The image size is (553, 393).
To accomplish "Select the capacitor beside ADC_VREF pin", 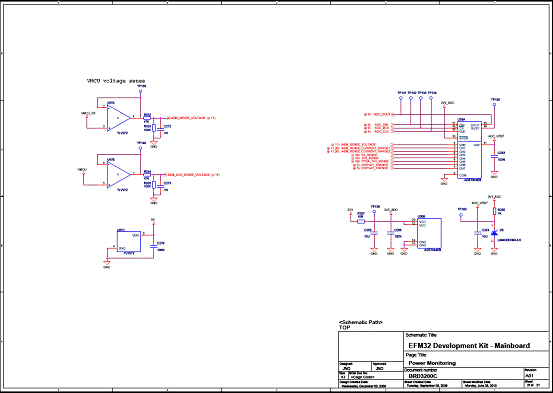I will click(x=494, y=156).
